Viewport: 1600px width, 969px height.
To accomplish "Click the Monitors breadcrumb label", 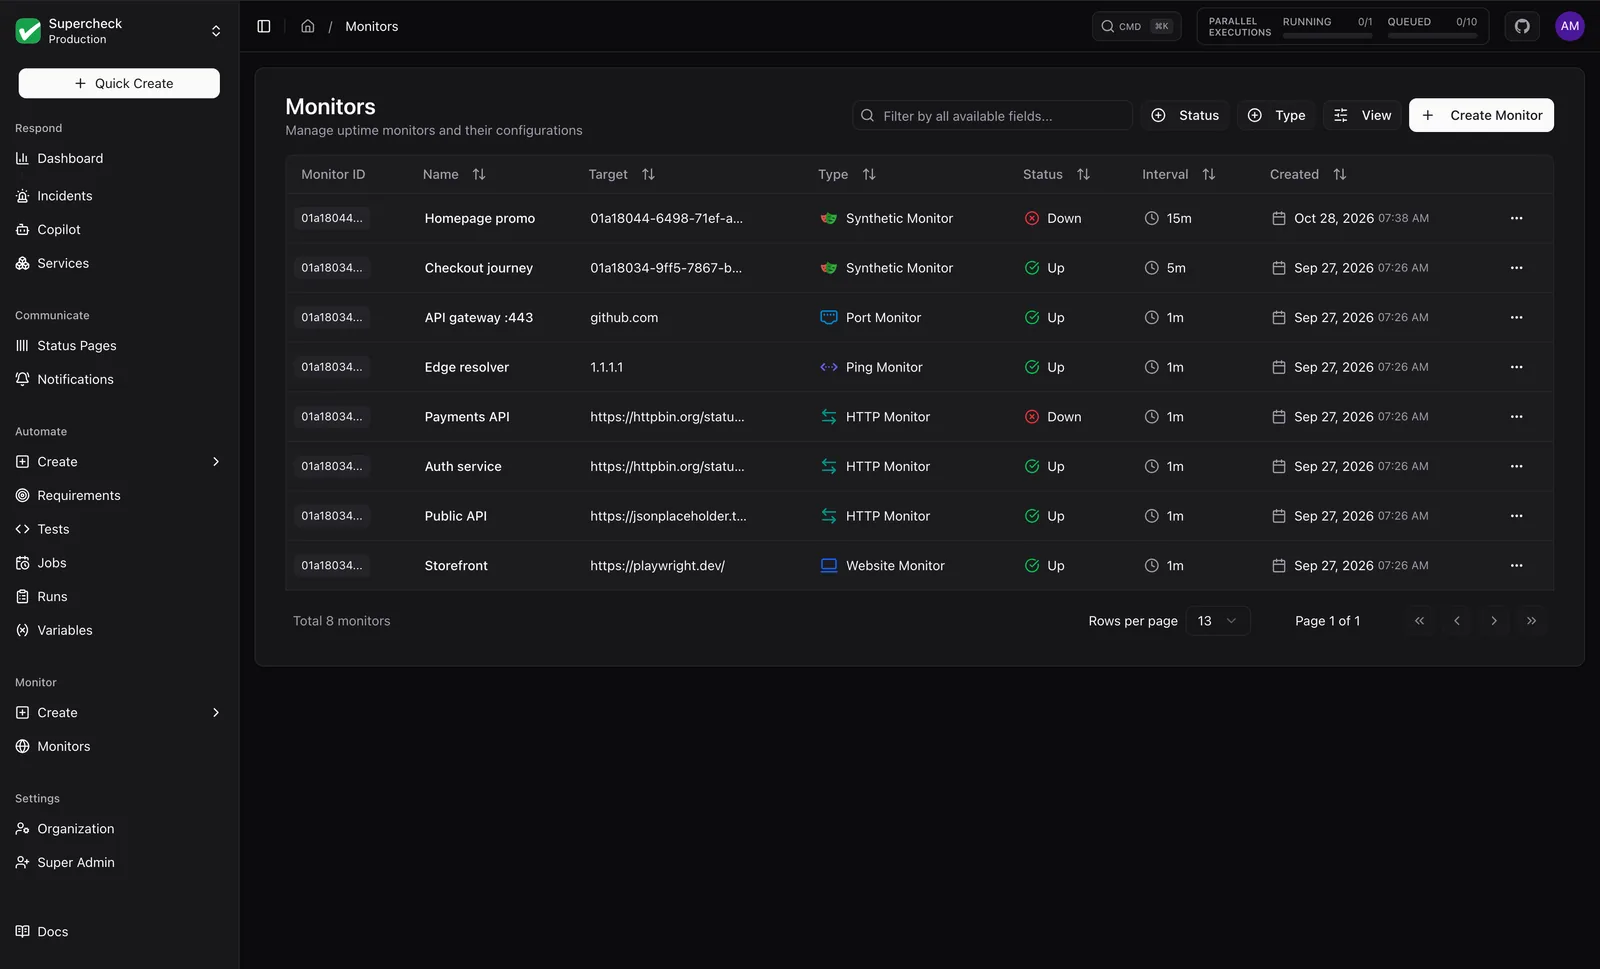I will 372,26.
